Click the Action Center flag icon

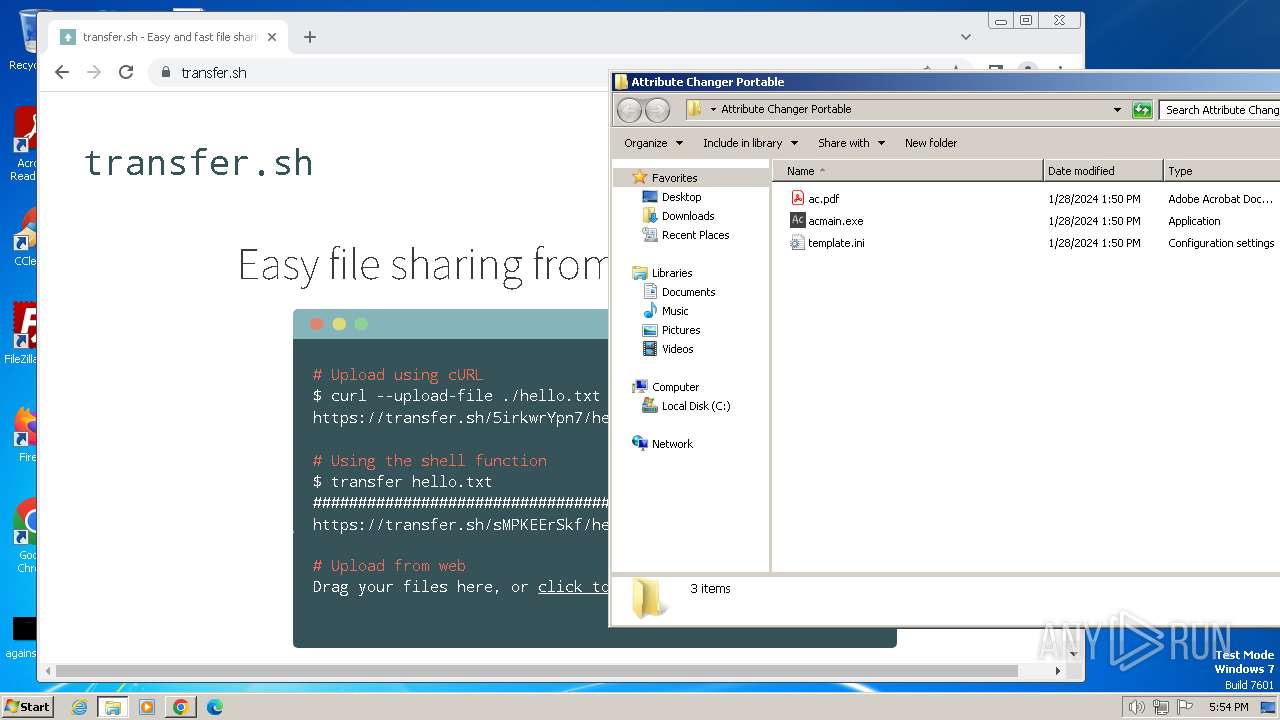(1186, 707)
